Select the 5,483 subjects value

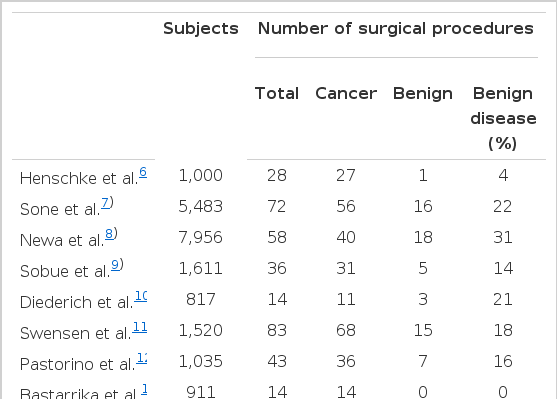pos(201,206)
